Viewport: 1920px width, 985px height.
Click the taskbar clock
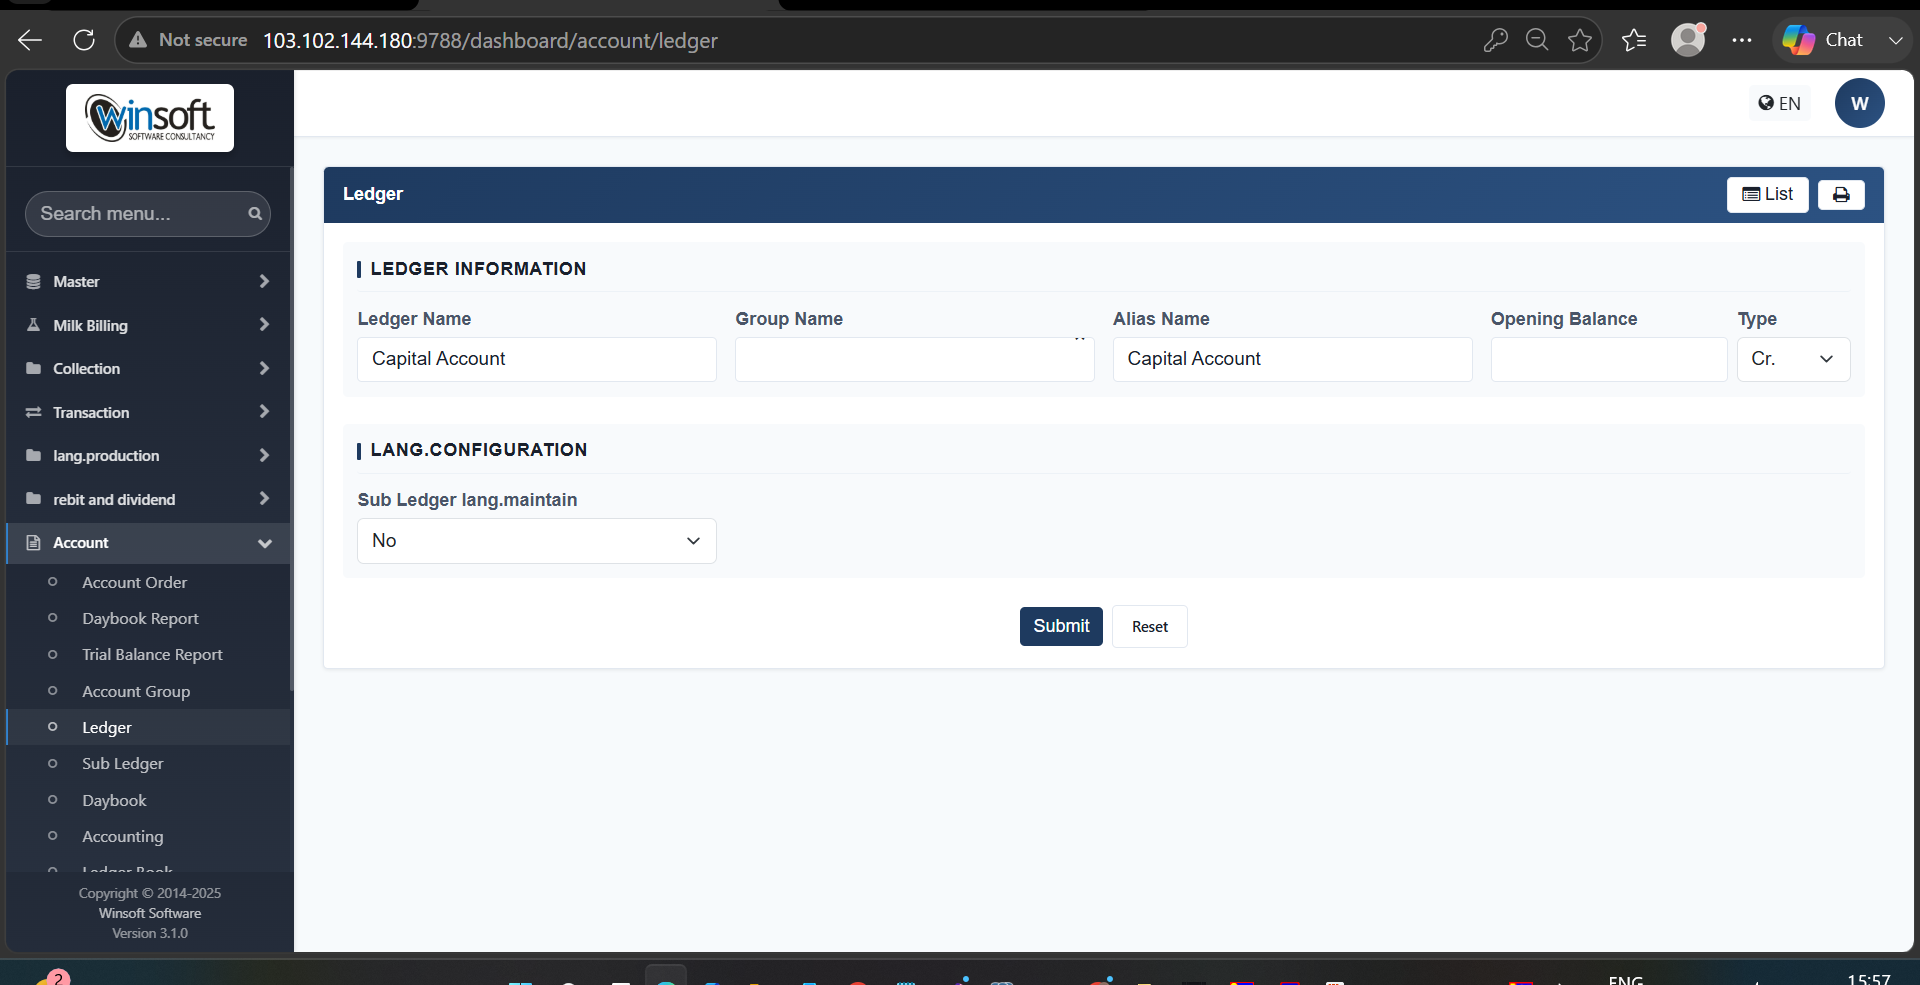coord(1868,978)
